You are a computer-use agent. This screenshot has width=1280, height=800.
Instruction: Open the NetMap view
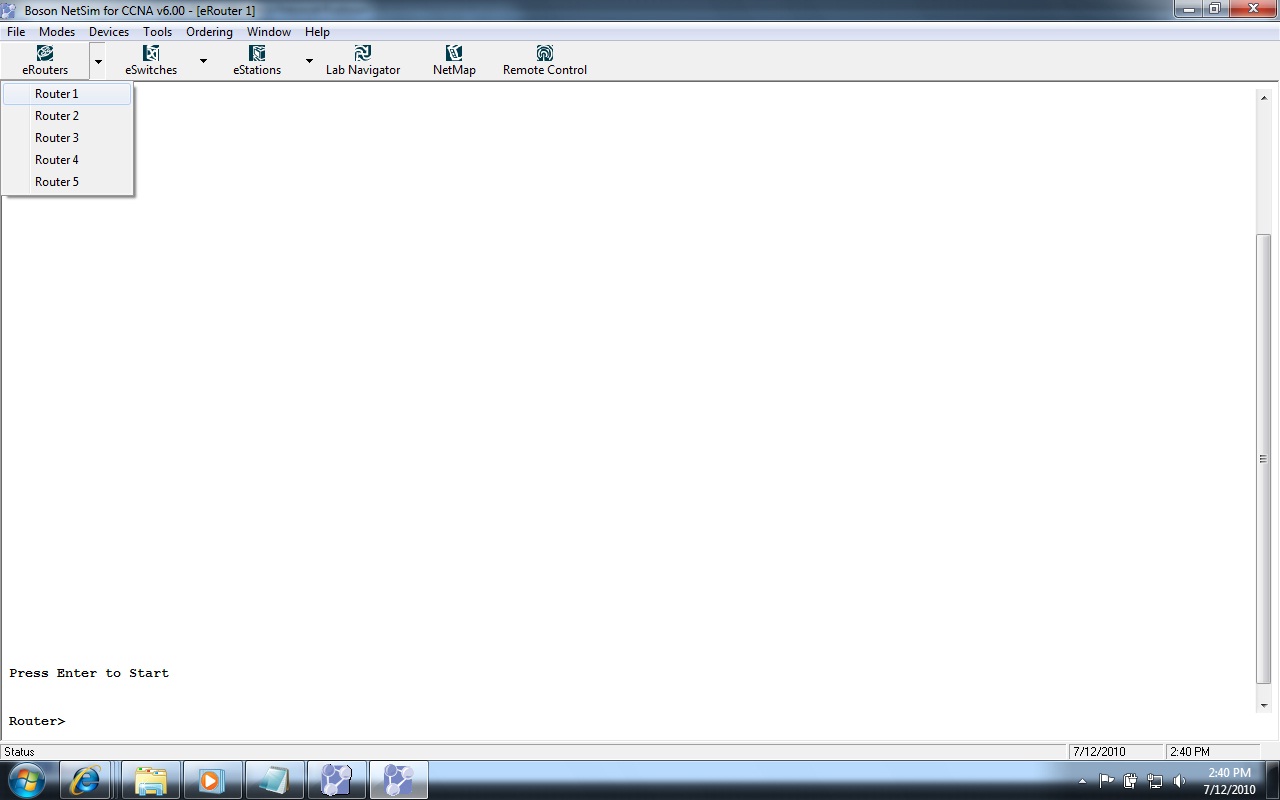[454, 60]
